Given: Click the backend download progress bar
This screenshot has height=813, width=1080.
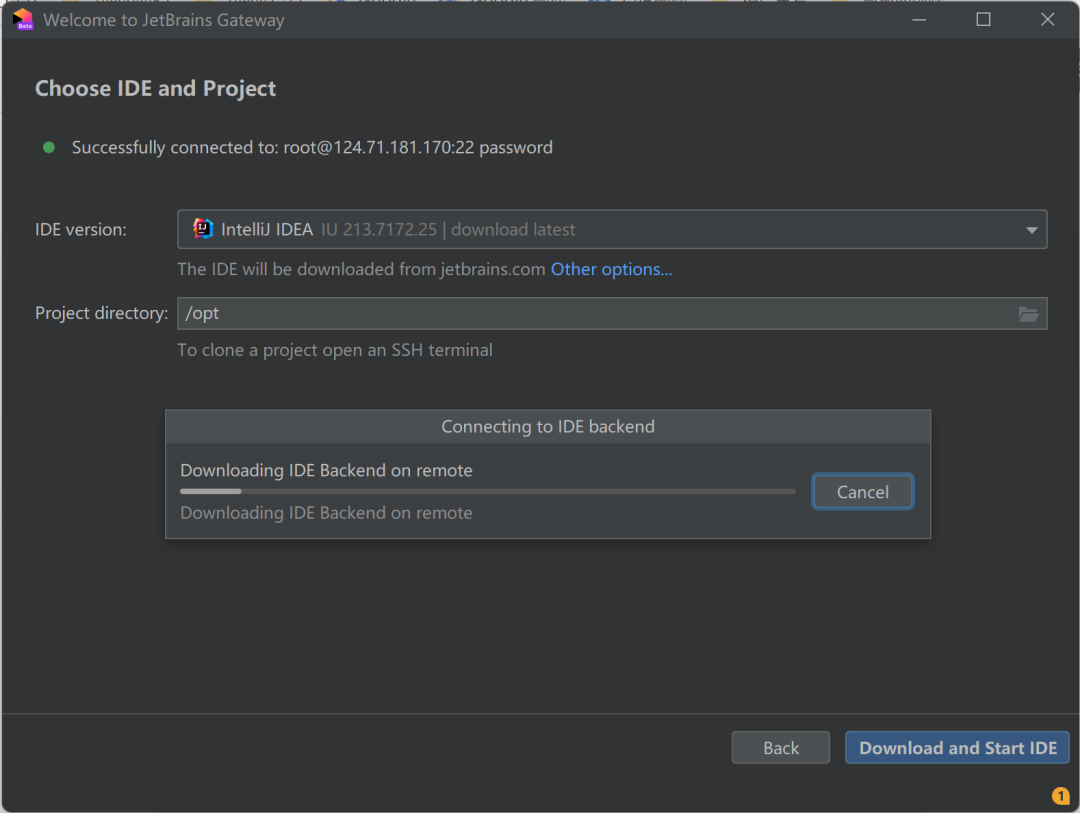Looking at the screenshot, I should pos(488,491).
